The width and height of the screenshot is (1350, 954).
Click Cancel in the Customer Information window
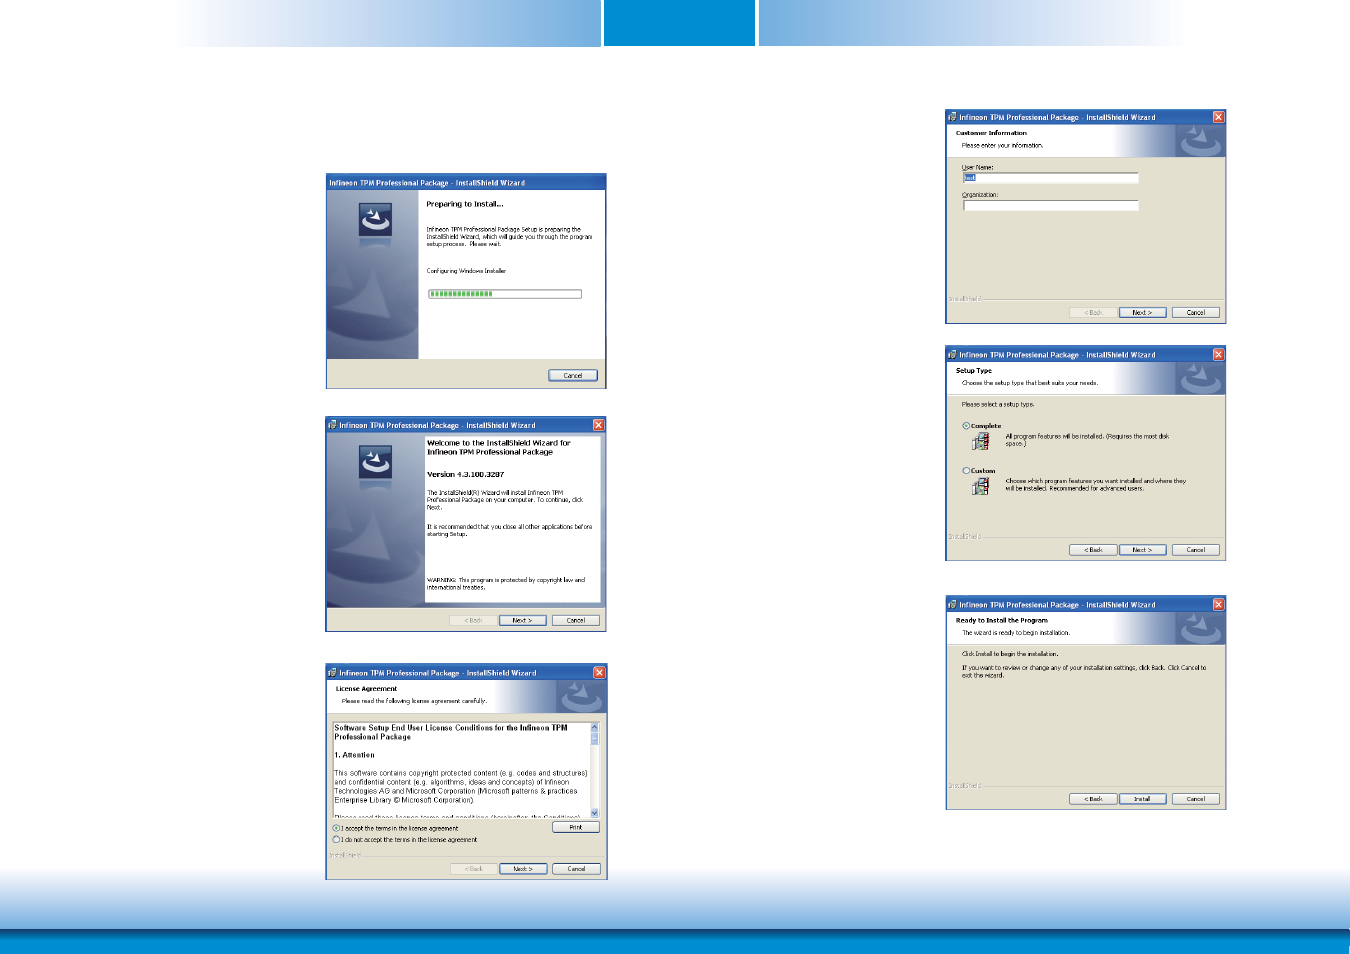point(1196,313)
